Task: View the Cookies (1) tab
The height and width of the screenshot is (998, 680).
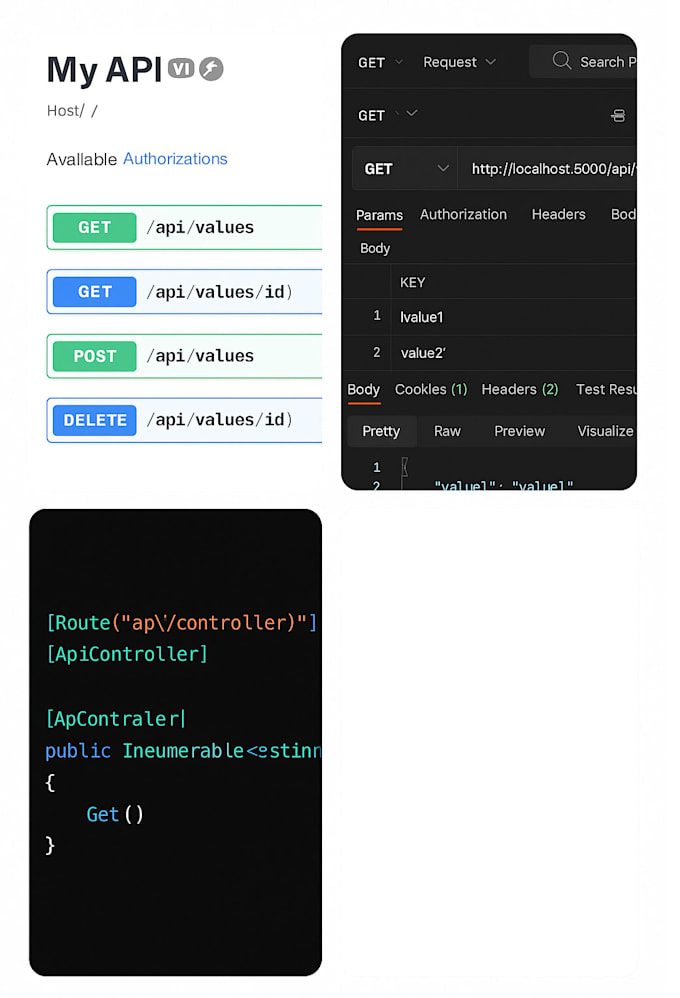Action: 430,389
